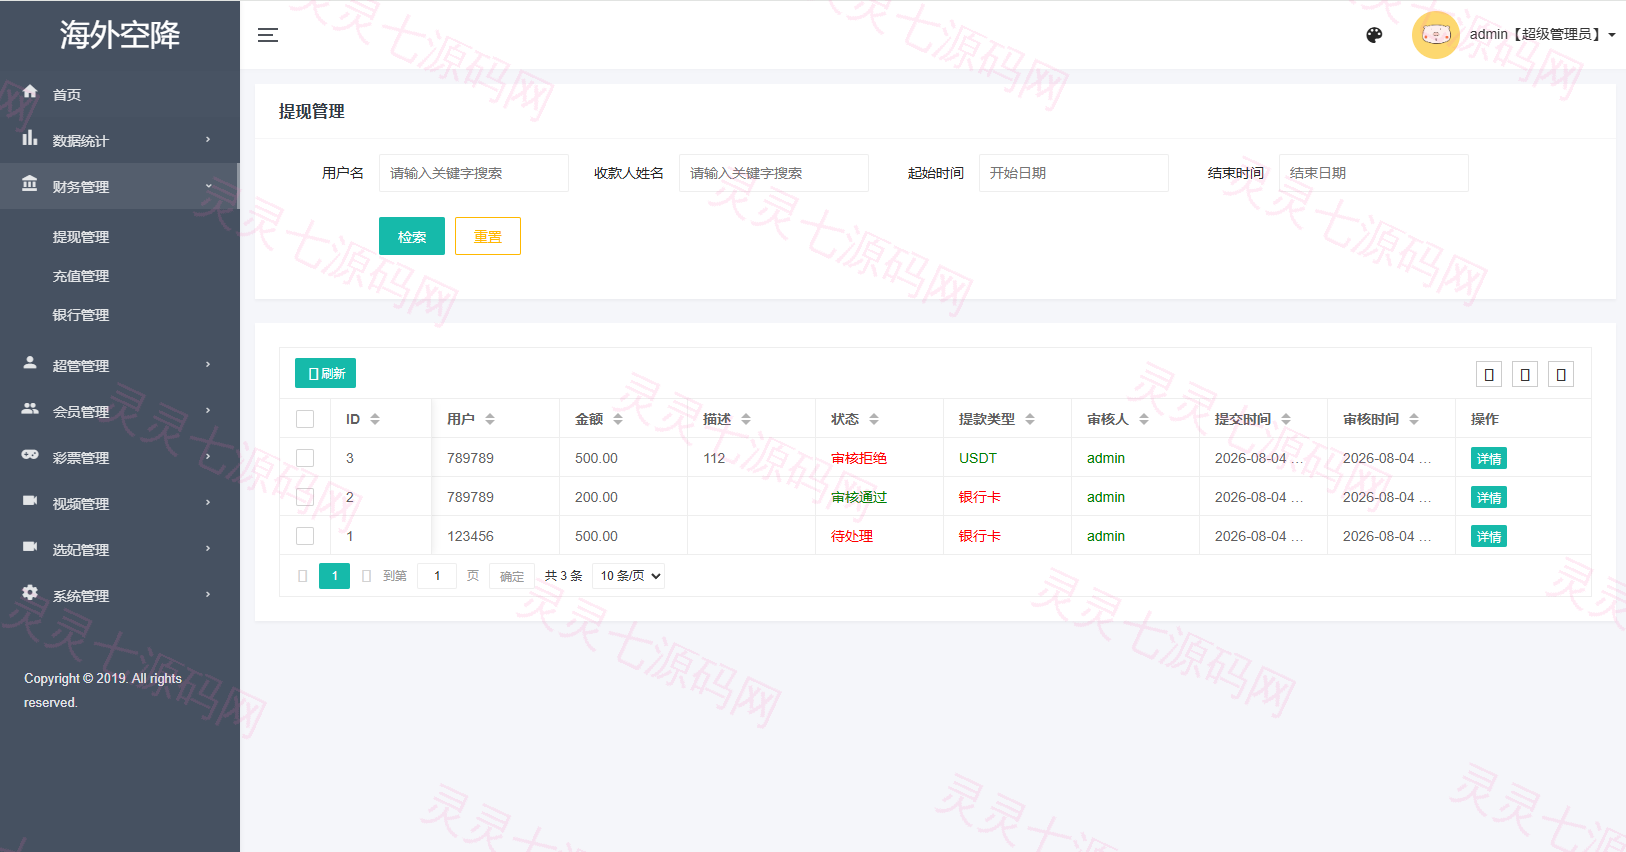Image resolution: width=1626 pixels, height=852 pixels.
Task: Tick the select-all checkbox in header
Action: (305, 419)
